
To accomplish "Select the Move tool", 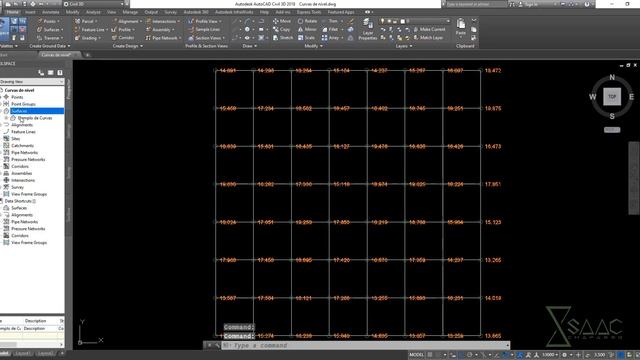I will coord(282,21).
